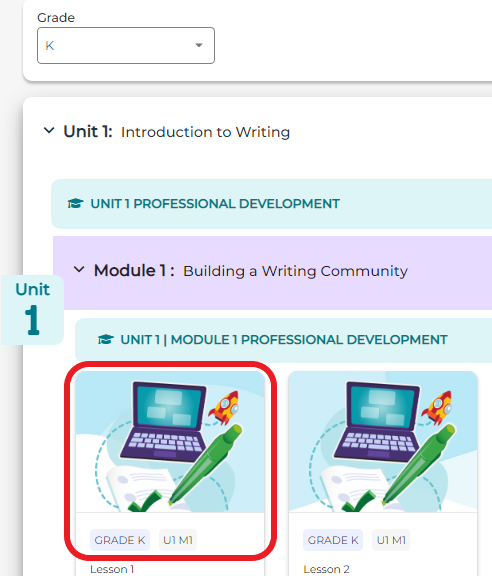
Task: Click the Lesson 1 title text
Action: coord(112,569)
